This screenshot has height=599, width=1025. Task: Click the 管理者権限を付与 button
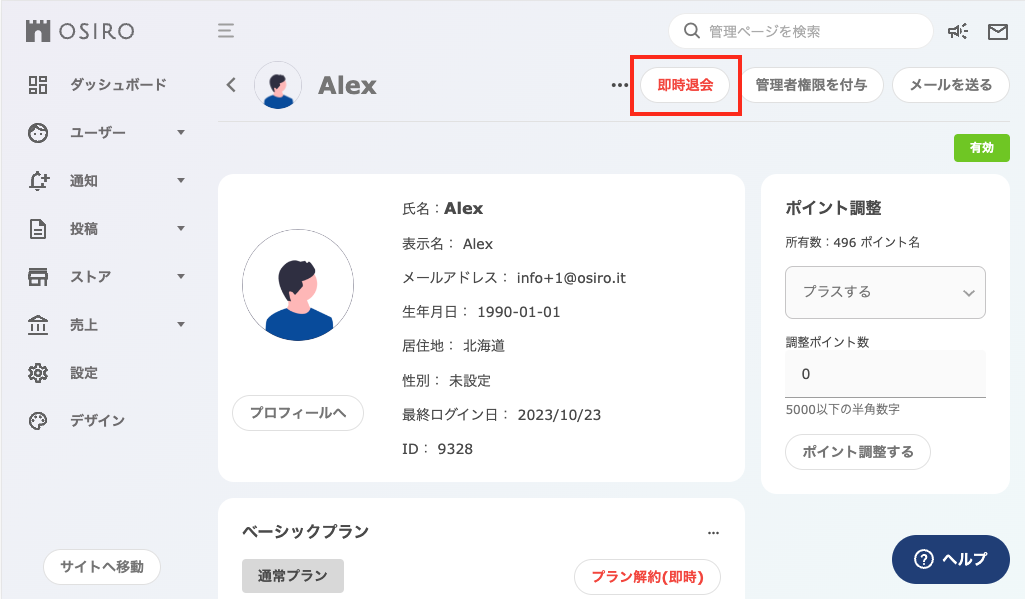tap(811, 85)
